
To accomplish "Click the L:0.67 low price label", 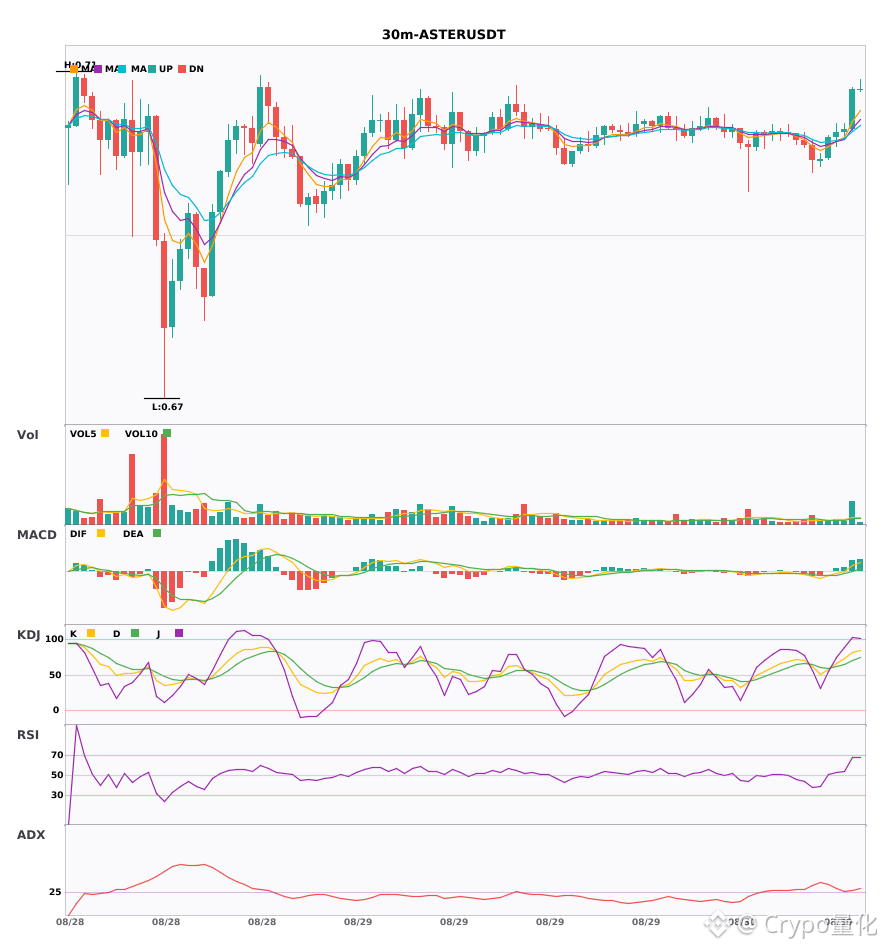I will 167,407.
